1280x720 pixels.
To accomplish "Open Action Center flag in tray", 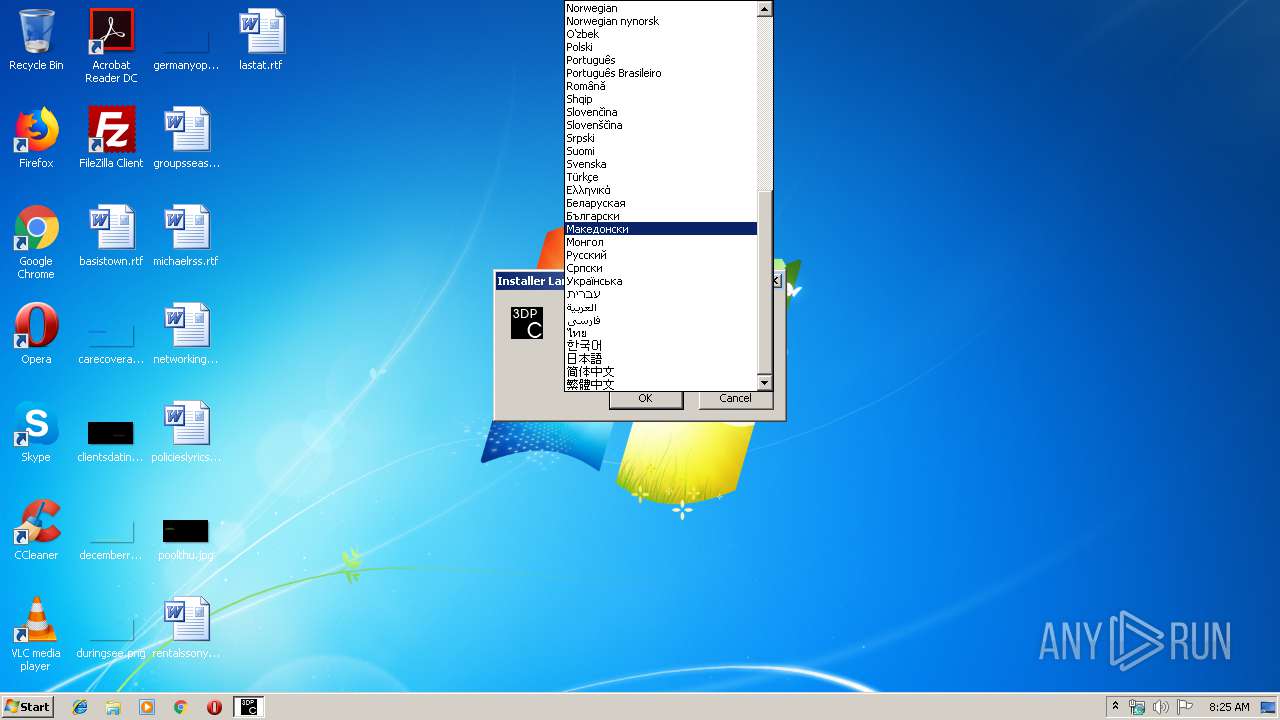I will (1184, 707).
